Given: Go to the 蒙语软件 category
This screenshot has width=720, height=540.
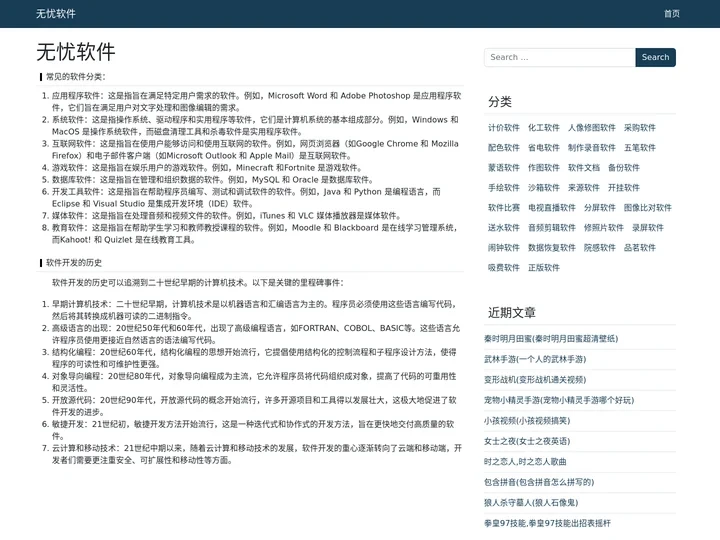Looking at the screenshot, I should coord(504,168).
